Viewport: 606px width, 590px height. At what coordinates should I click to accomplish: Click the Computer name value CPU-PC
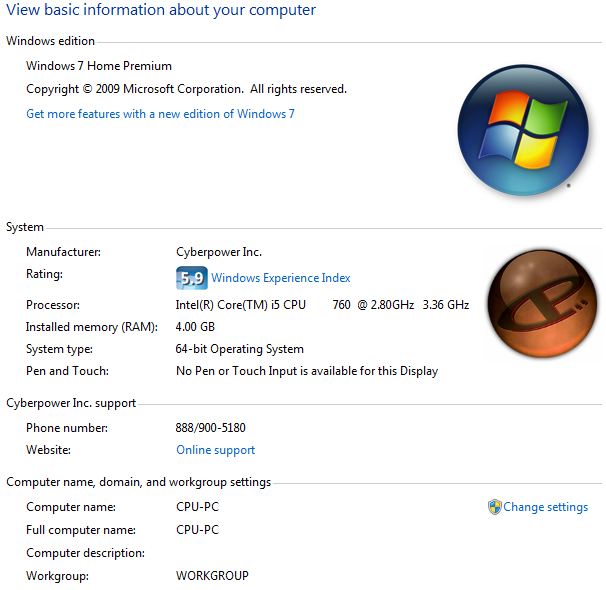click(x=197, y=507)
